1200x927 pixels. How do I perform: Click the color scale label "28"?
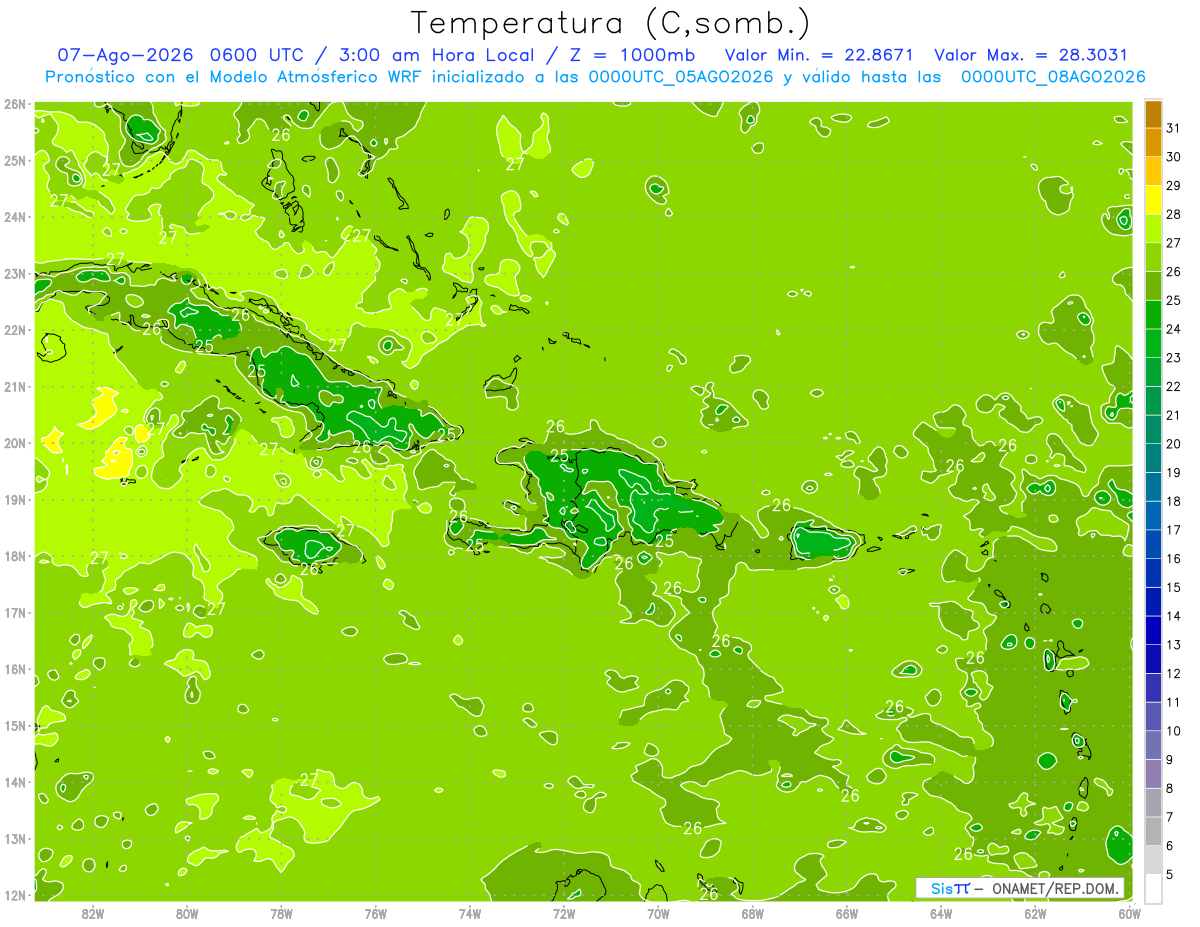[x=1174, y=214]
